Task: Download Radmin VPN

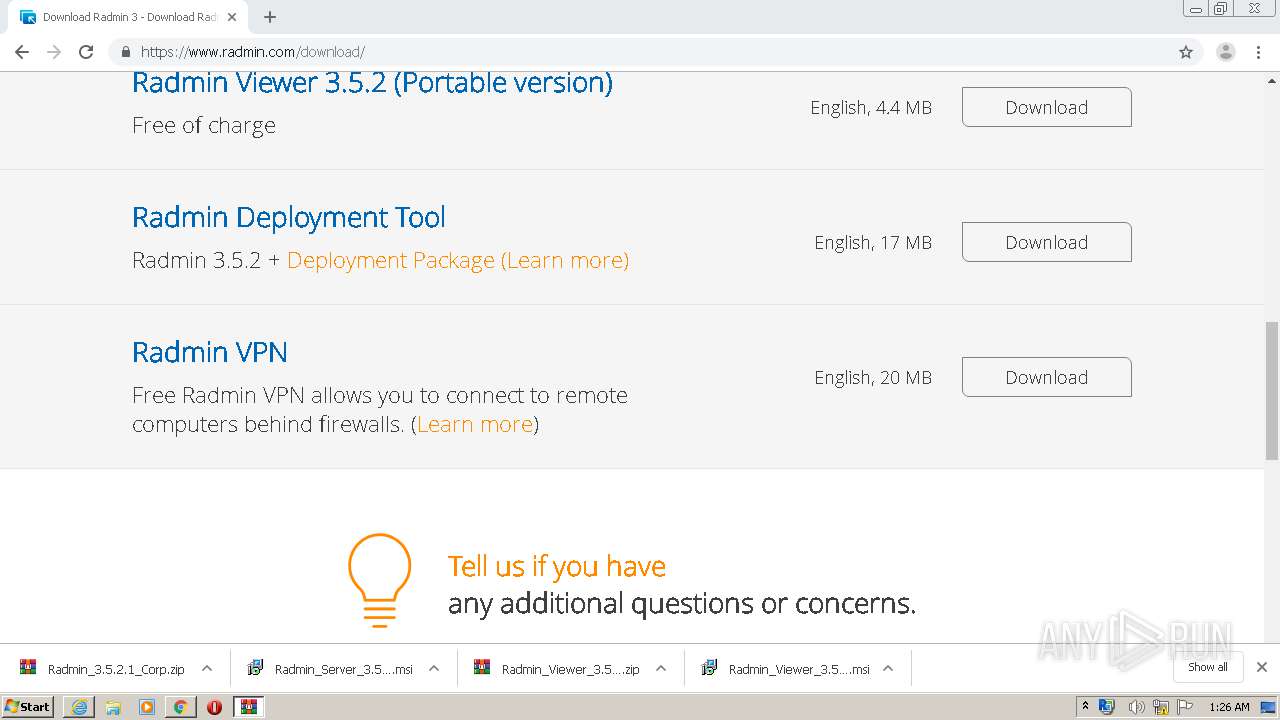Action: pyautogui.click(x=1047, y=377)
